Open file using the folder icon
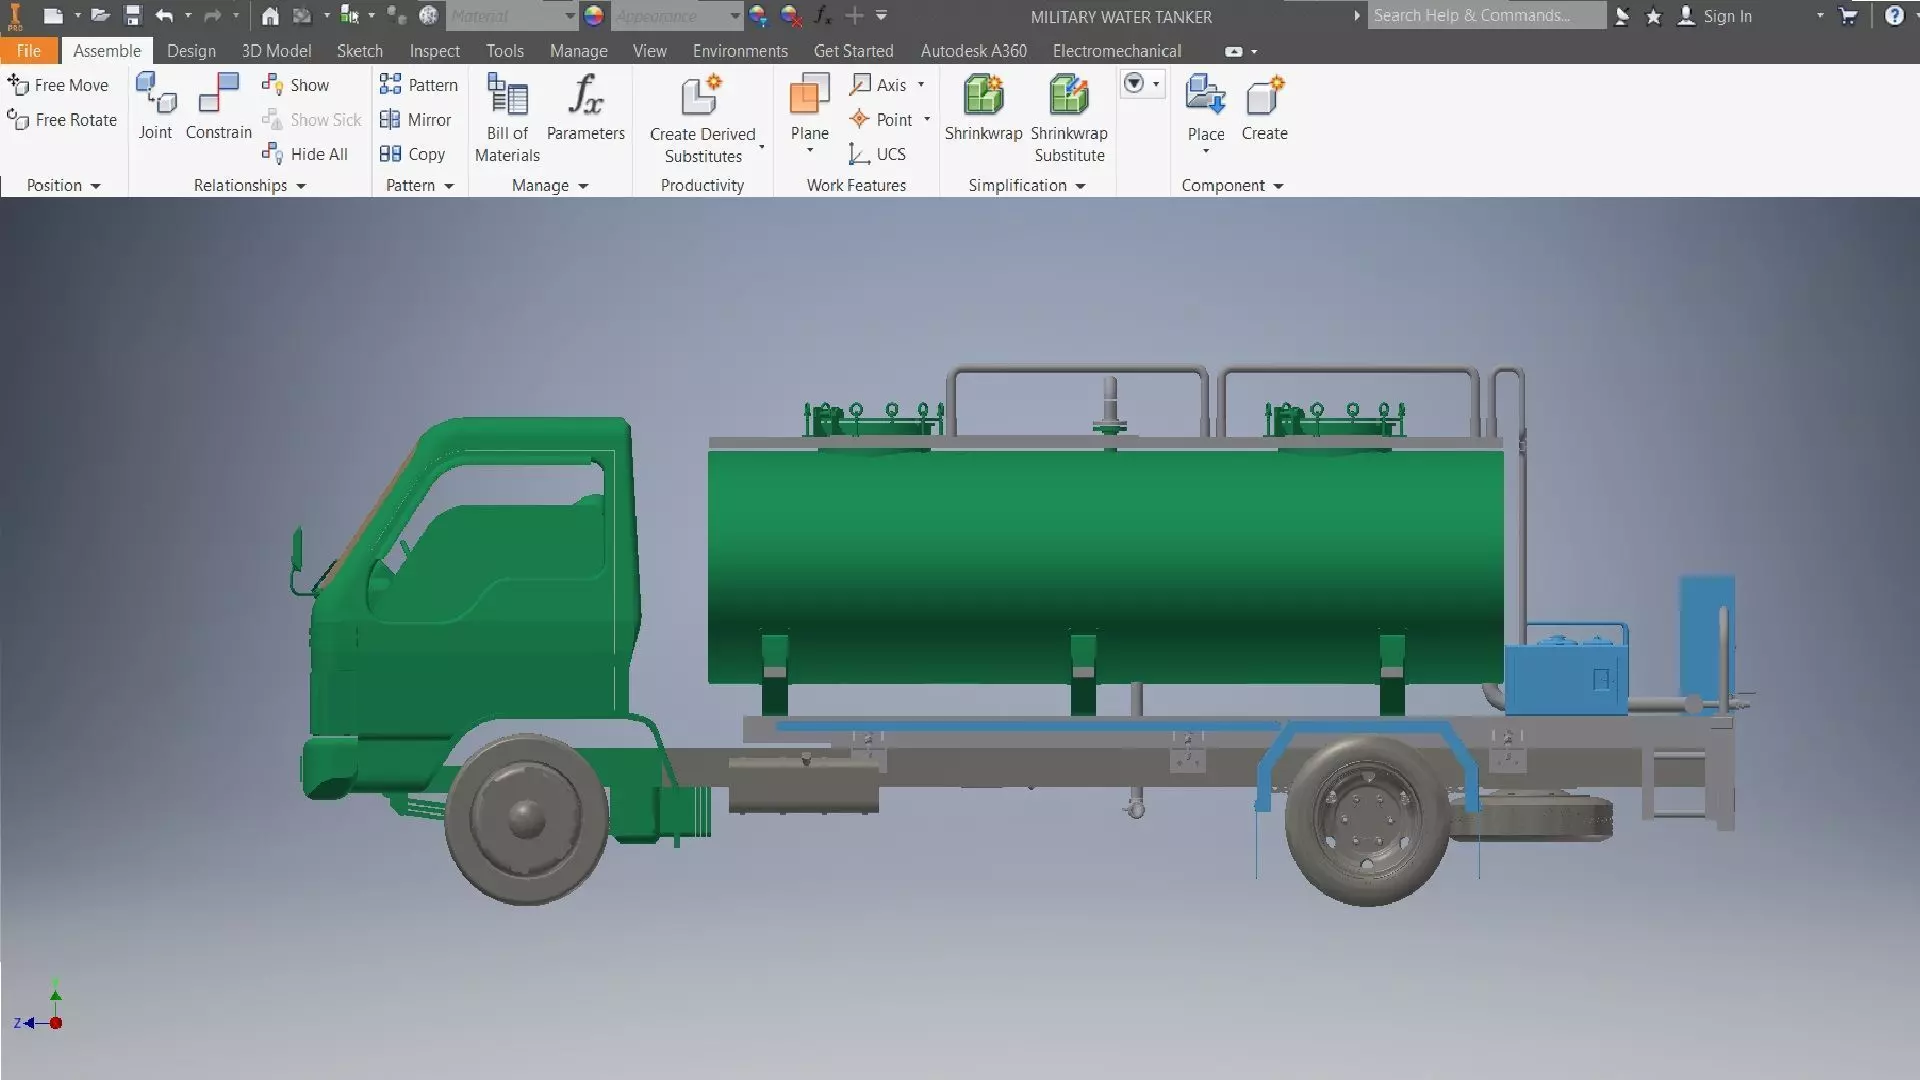 point(100,15)
